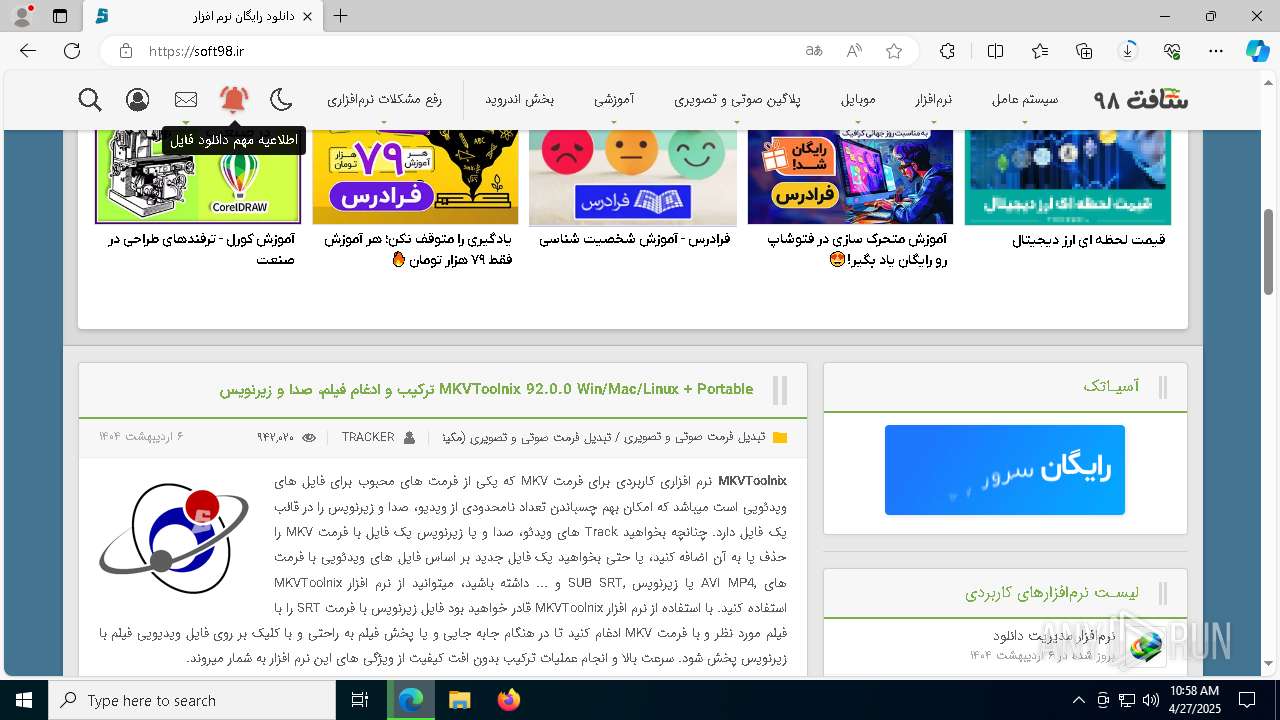1280x720 pixels.
Task: Toggle split screen icon
Action: pyautogui.click(x=995, y=51)
